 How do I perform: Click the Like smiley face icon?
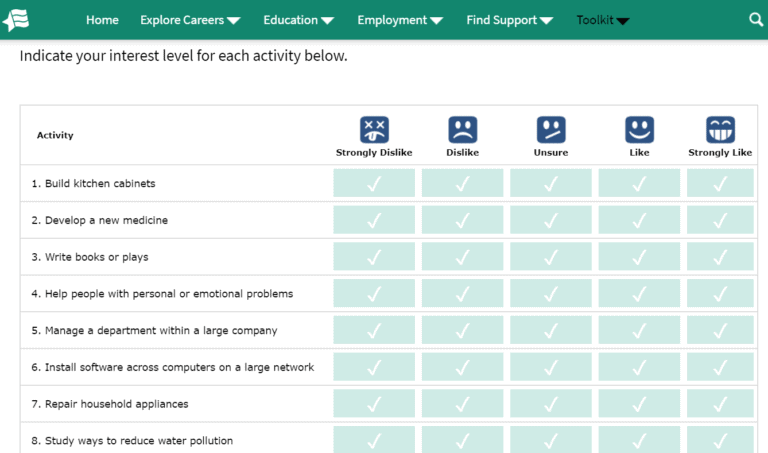coord(639,130)
